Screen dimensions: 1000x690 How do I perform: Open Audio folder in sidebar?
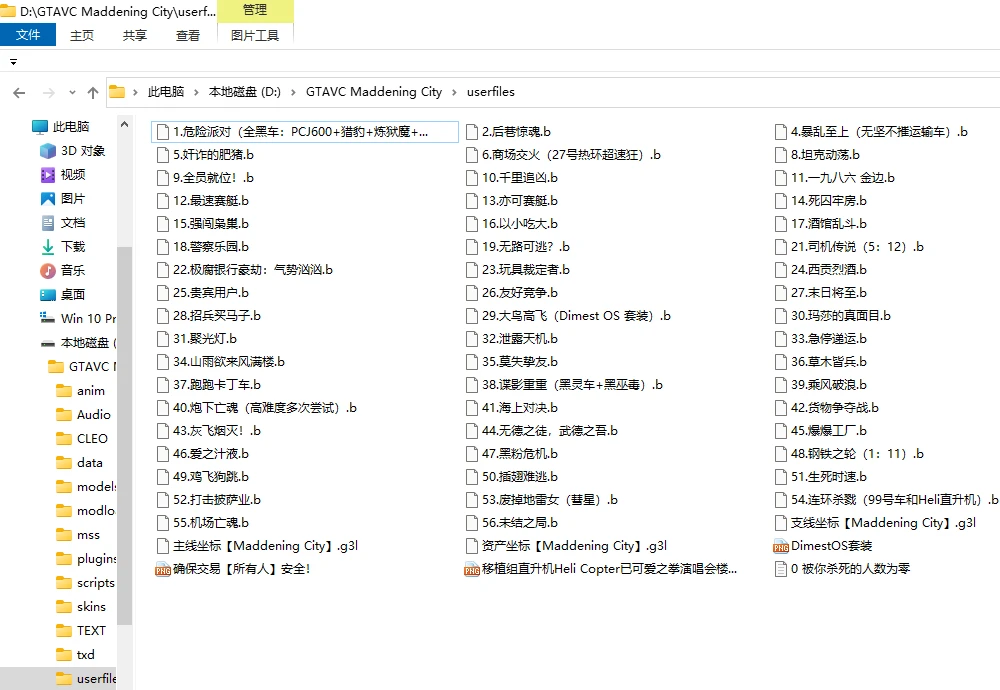pyautogui.click(x=83, y=415)
